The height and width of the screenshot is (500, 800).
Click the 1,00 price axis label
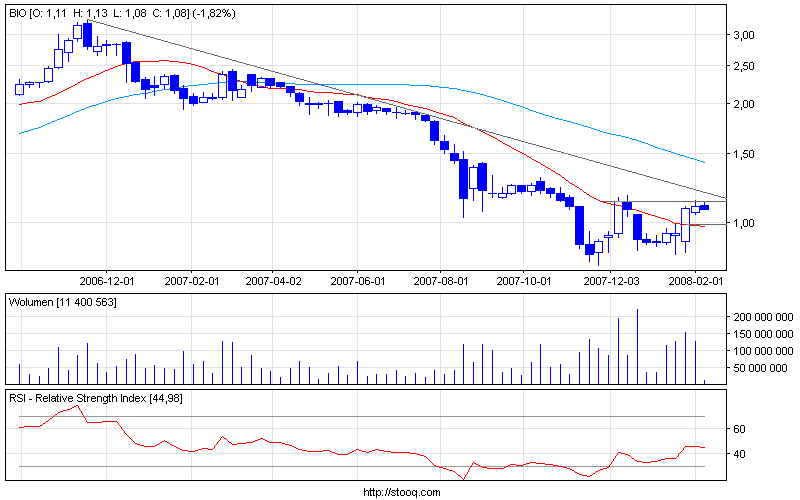[x=744, y=223]
